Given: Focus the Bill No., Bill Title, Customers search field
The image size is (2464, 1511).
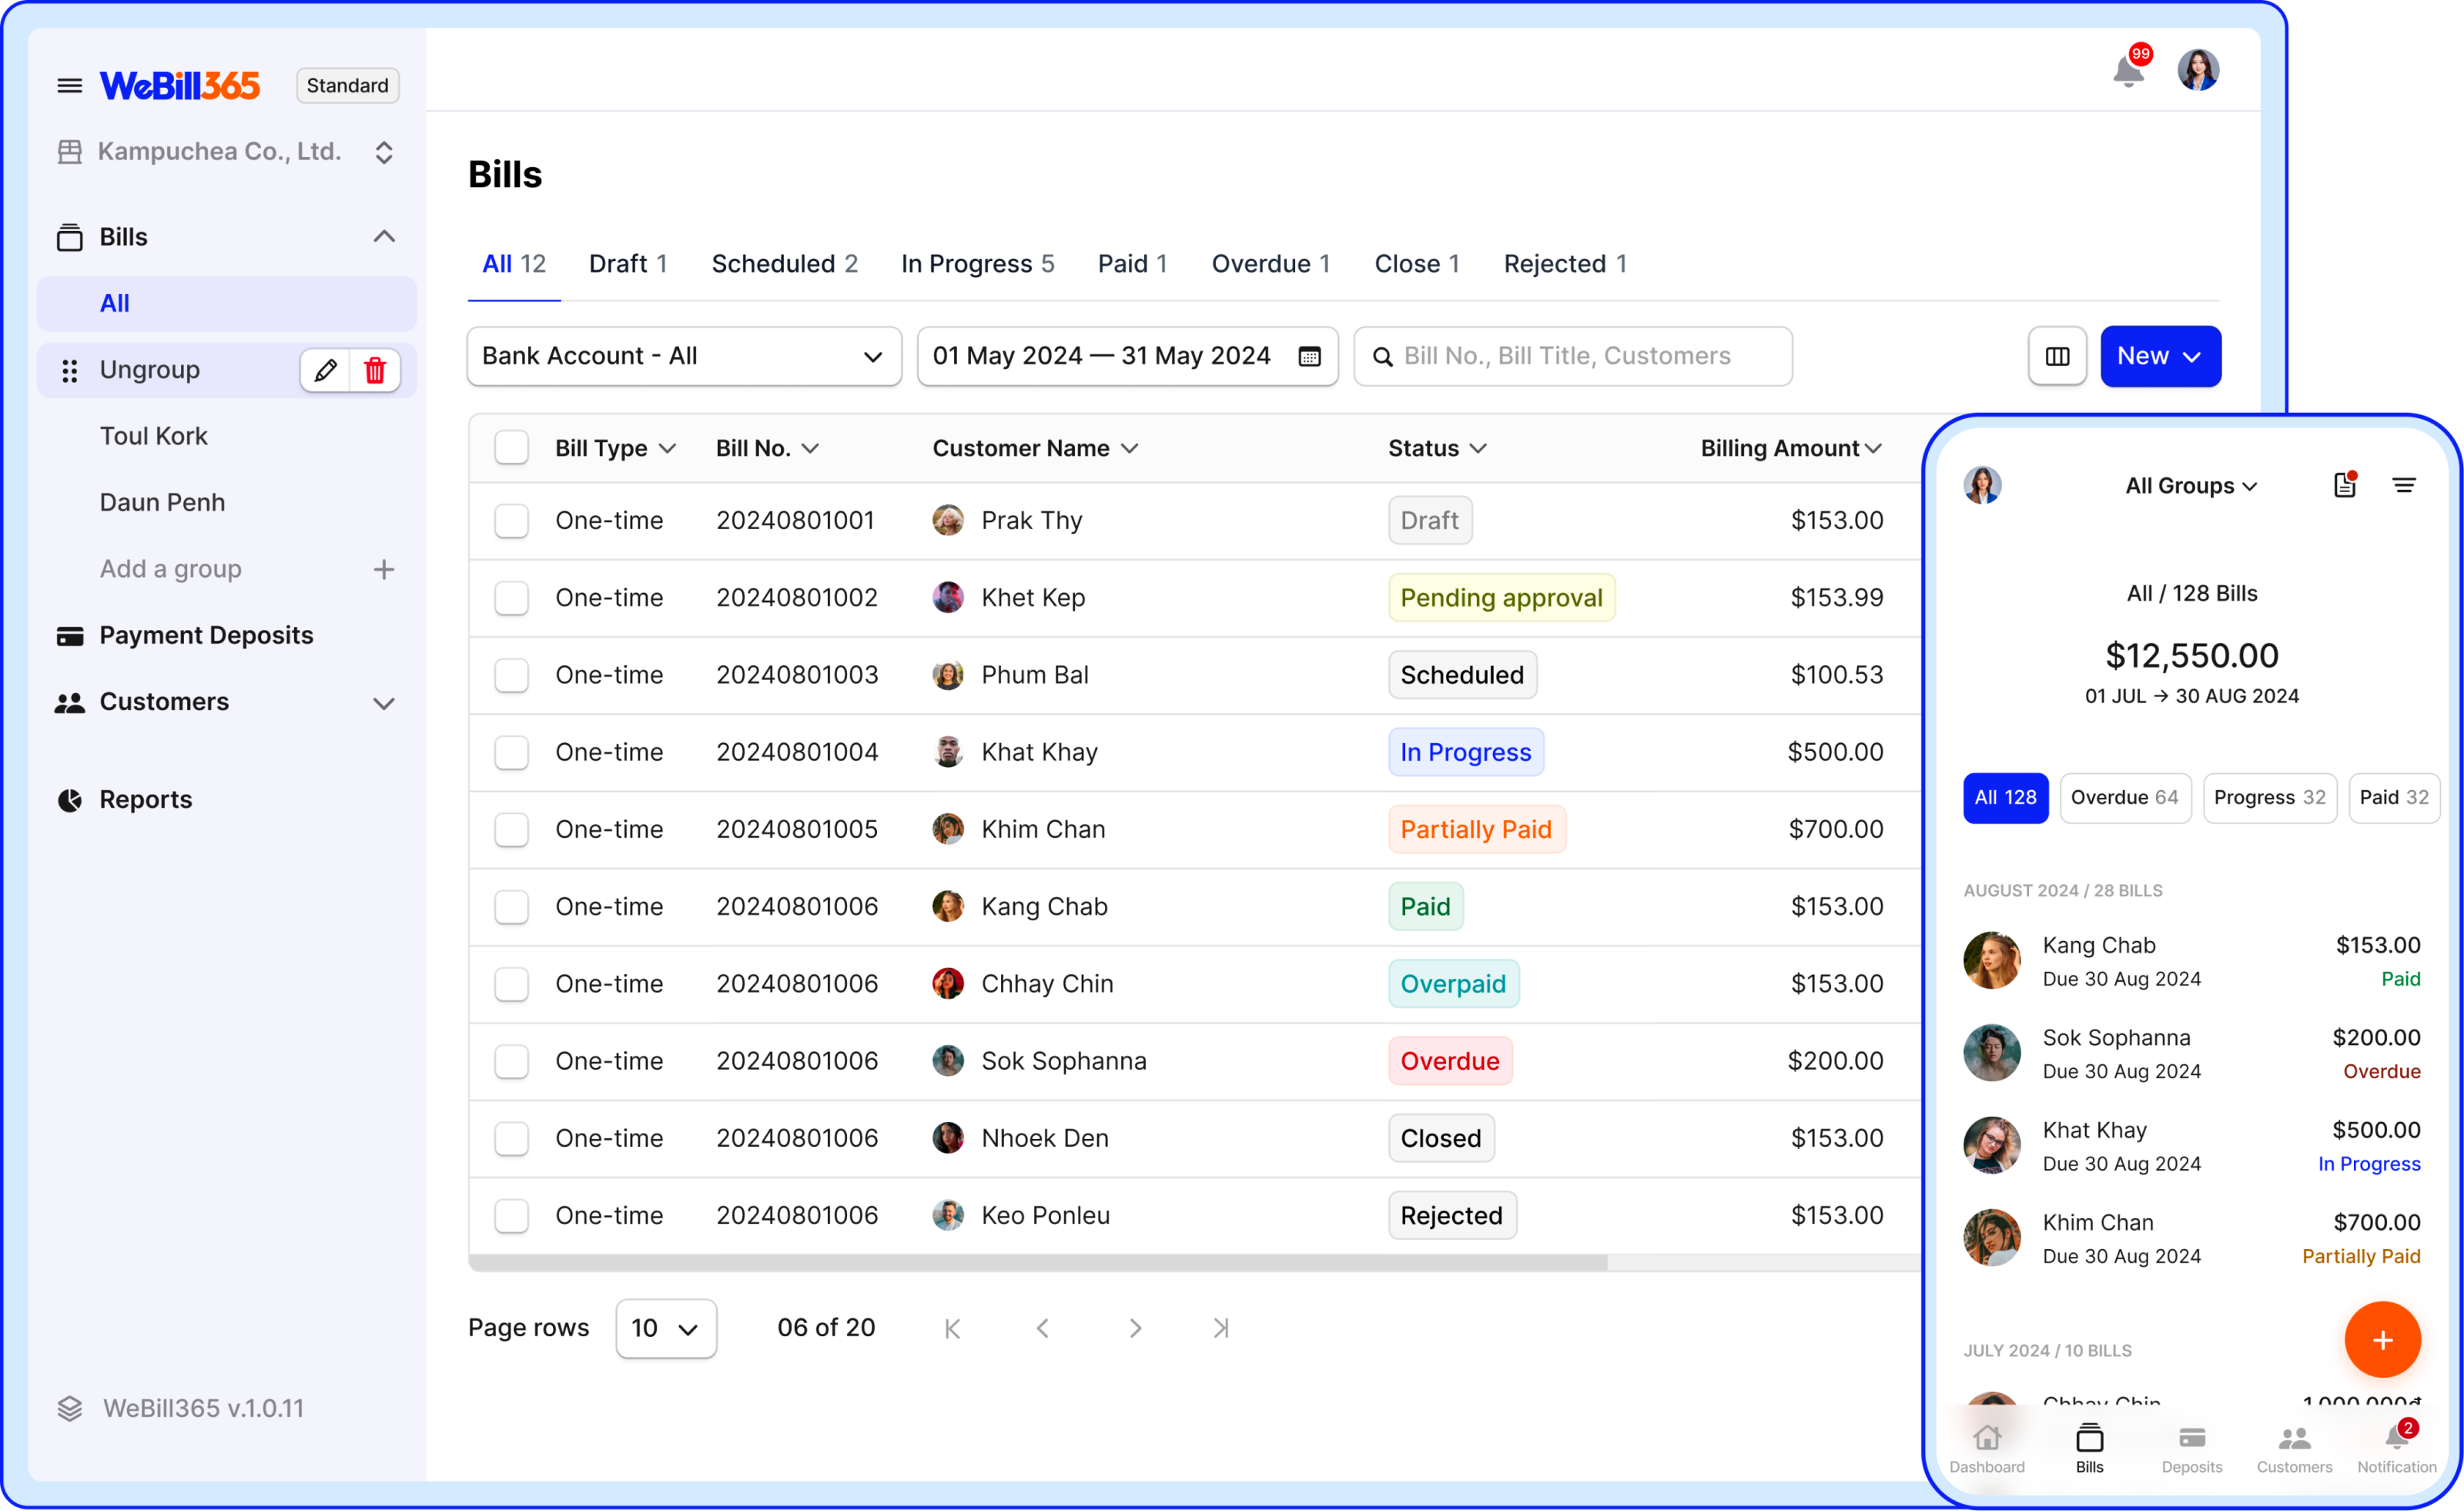Looking at the screenshot, I should pos(1572,356).
